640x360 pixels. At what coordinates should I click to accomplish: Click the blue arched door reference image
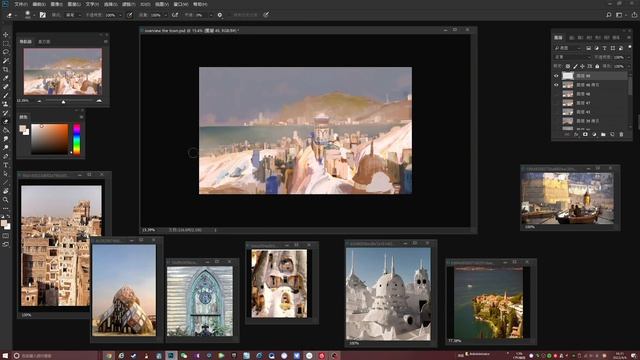pyautogui.click(x=200, y=301)
